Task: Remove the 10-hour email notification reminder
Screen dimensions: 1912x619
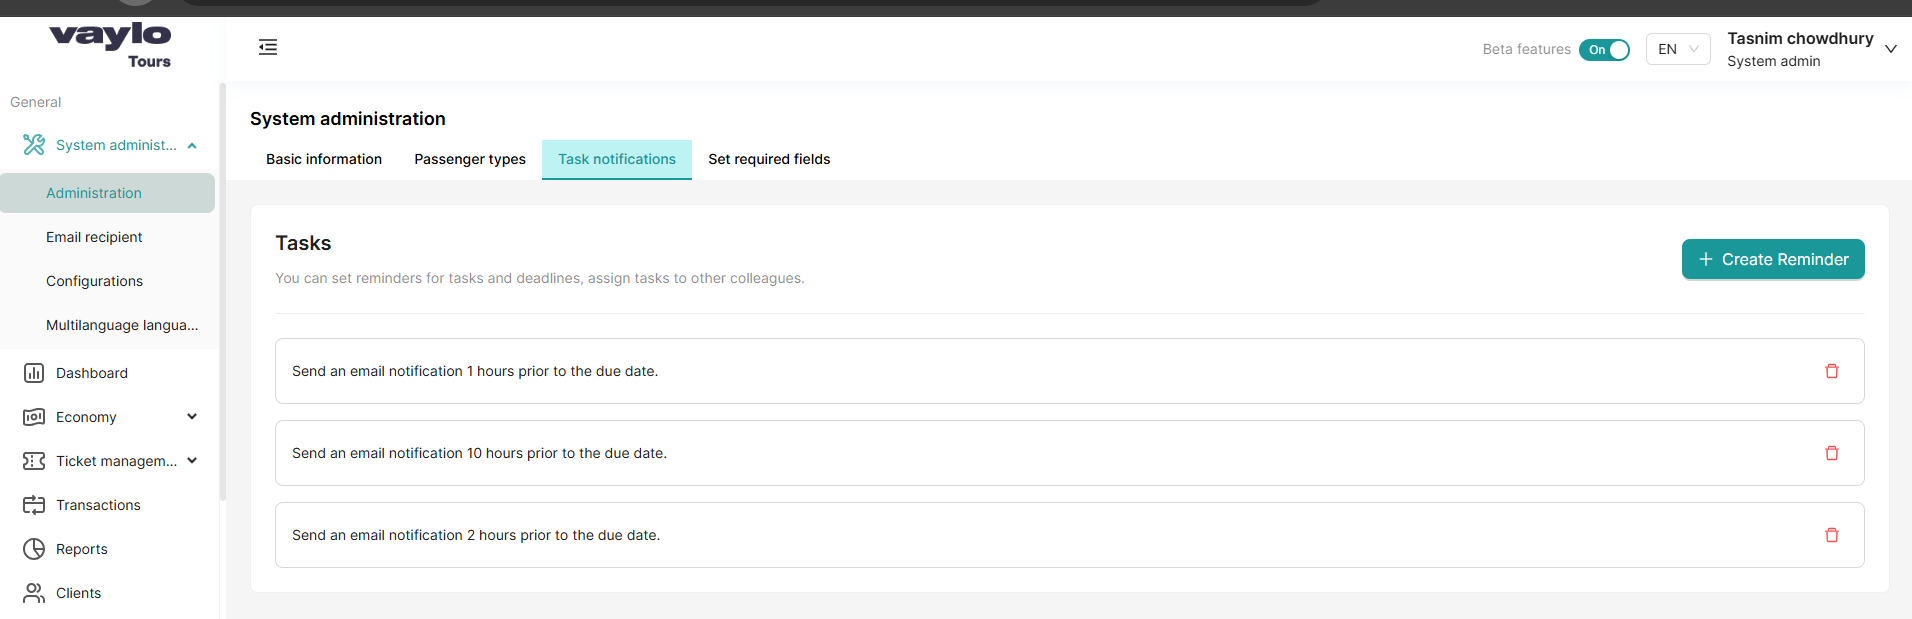Action: click(x=1832, y=453)
